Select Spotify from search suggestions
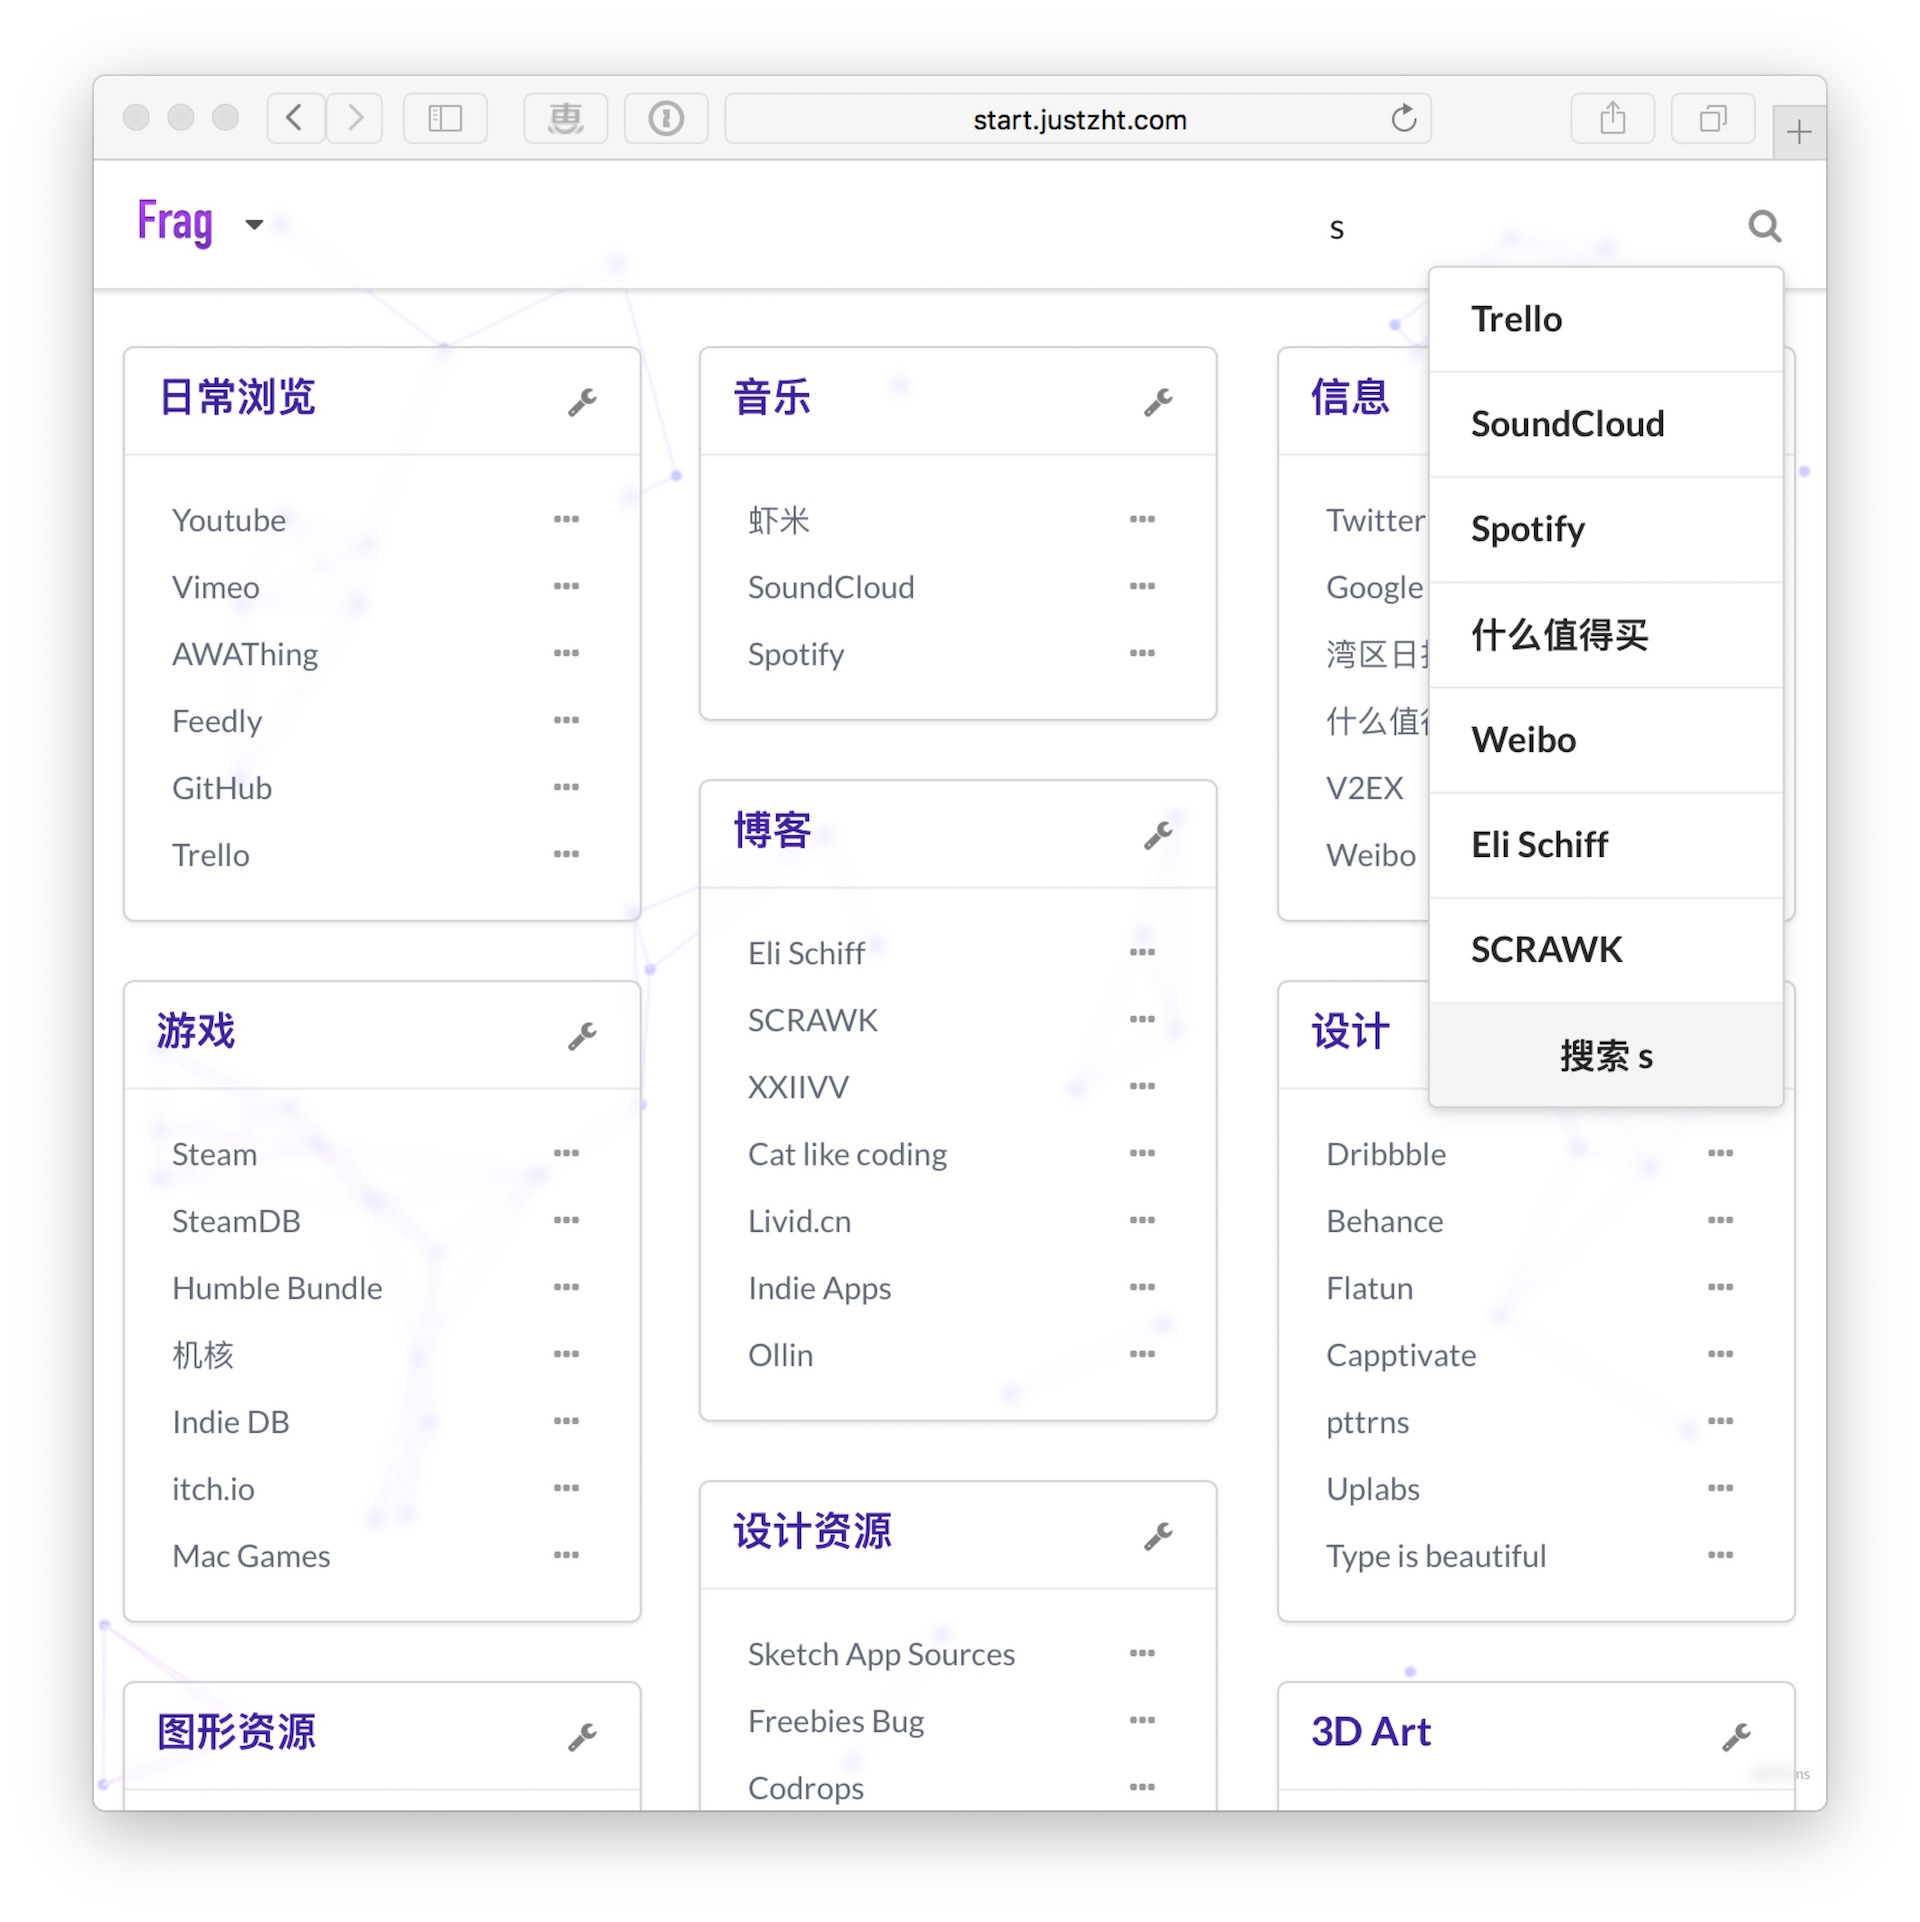Image resolution: width=1920 pixels, height=1922 pixels. coord(1606,530)
